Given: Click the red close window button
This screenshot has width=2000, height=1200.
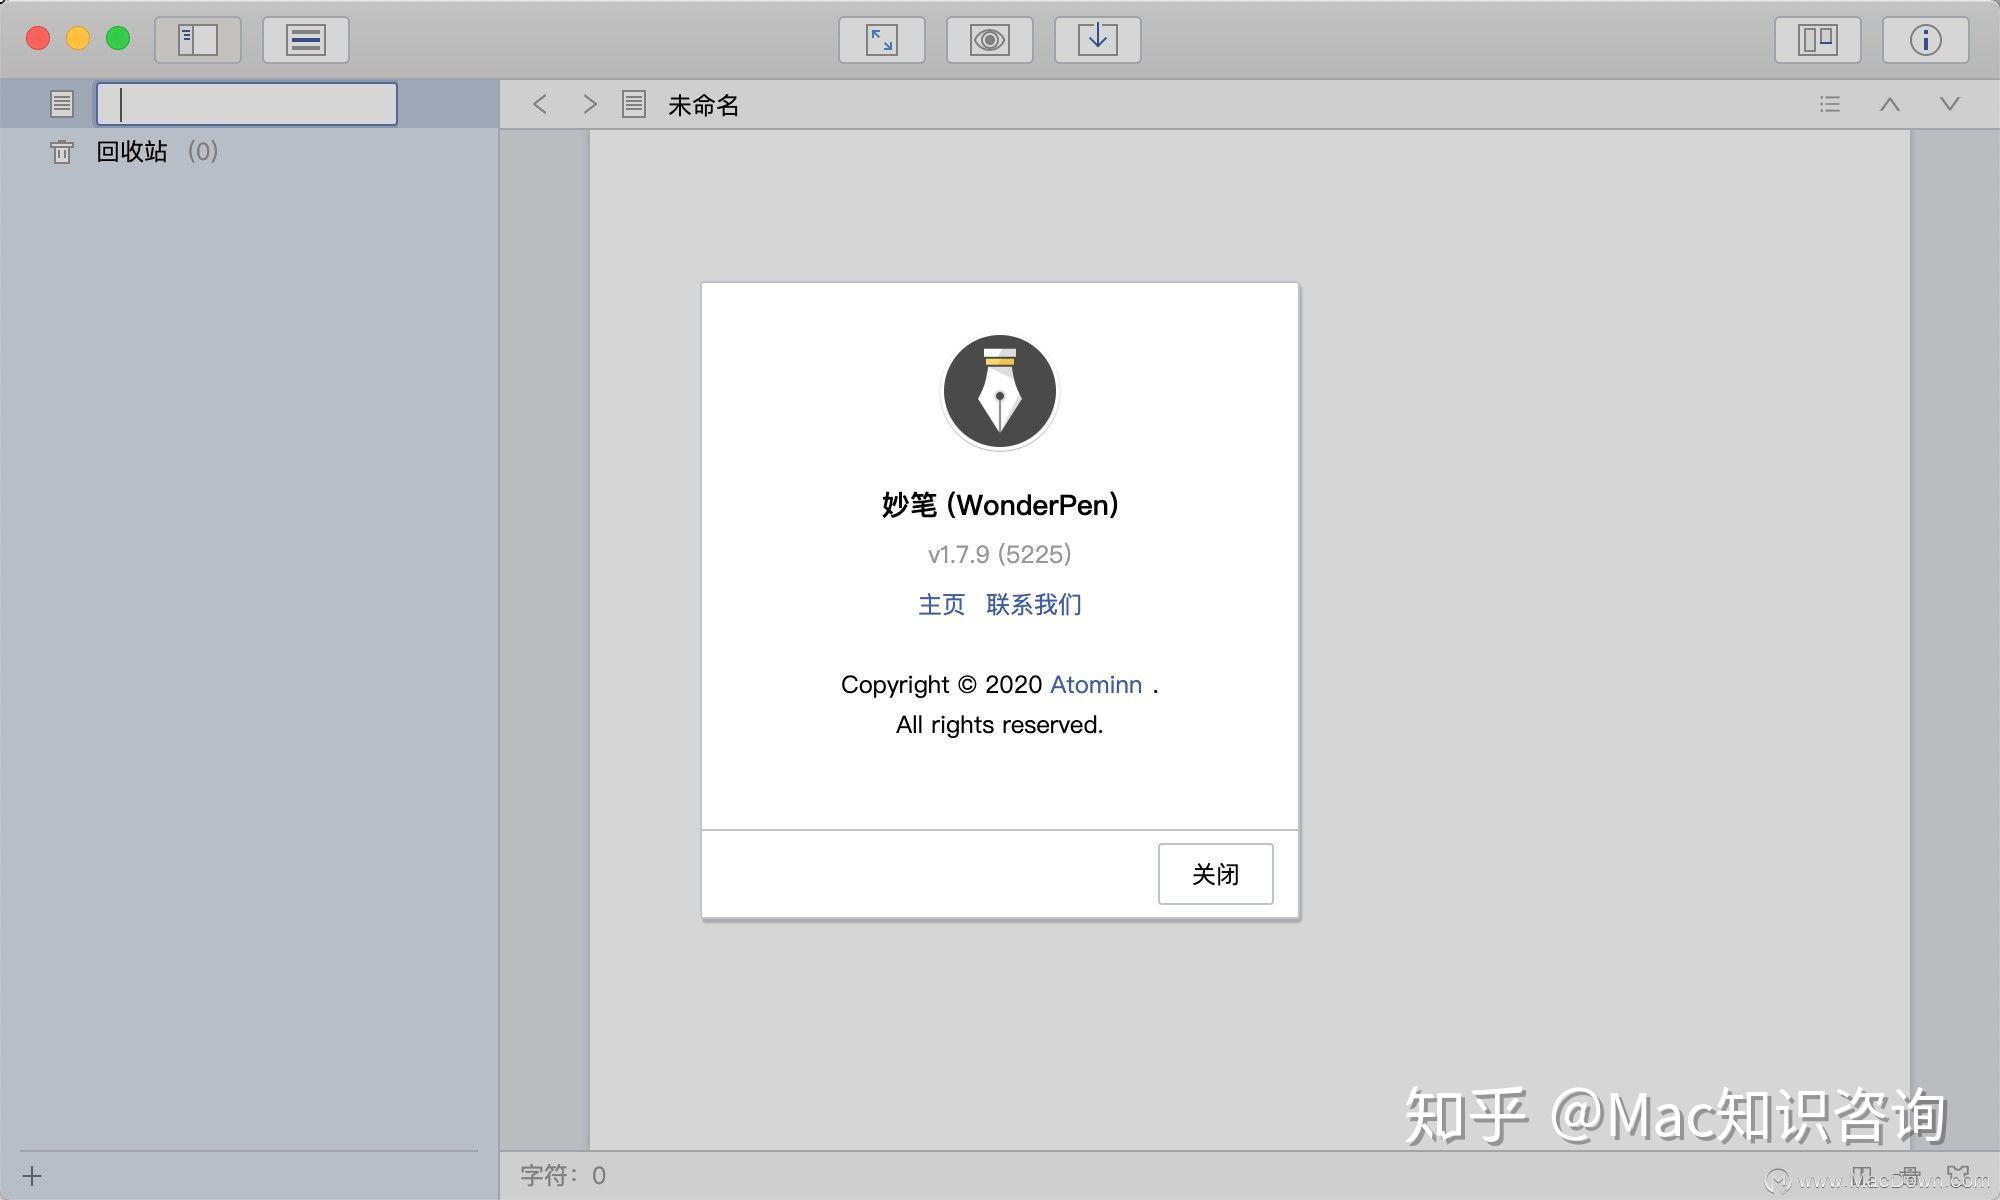Looking at the screenshot, I should [38, 39].
